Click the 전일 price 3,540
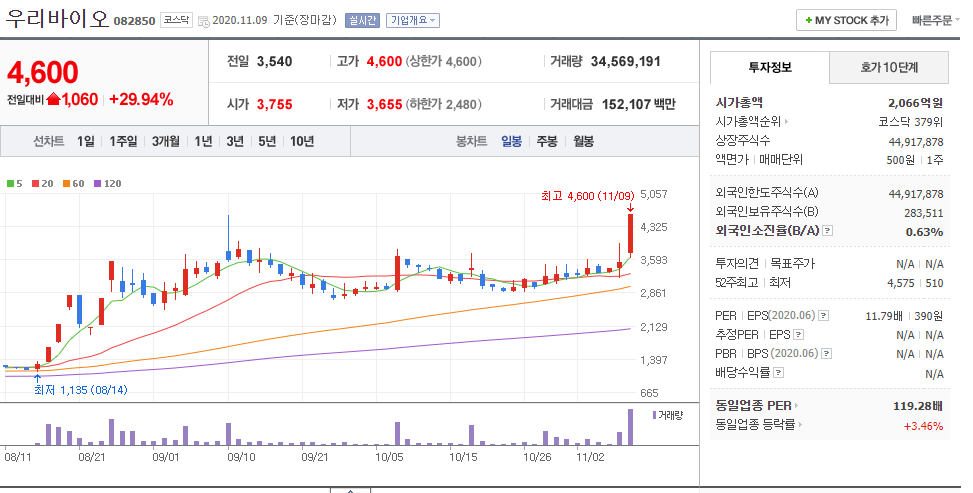 [x=274, y=61]
